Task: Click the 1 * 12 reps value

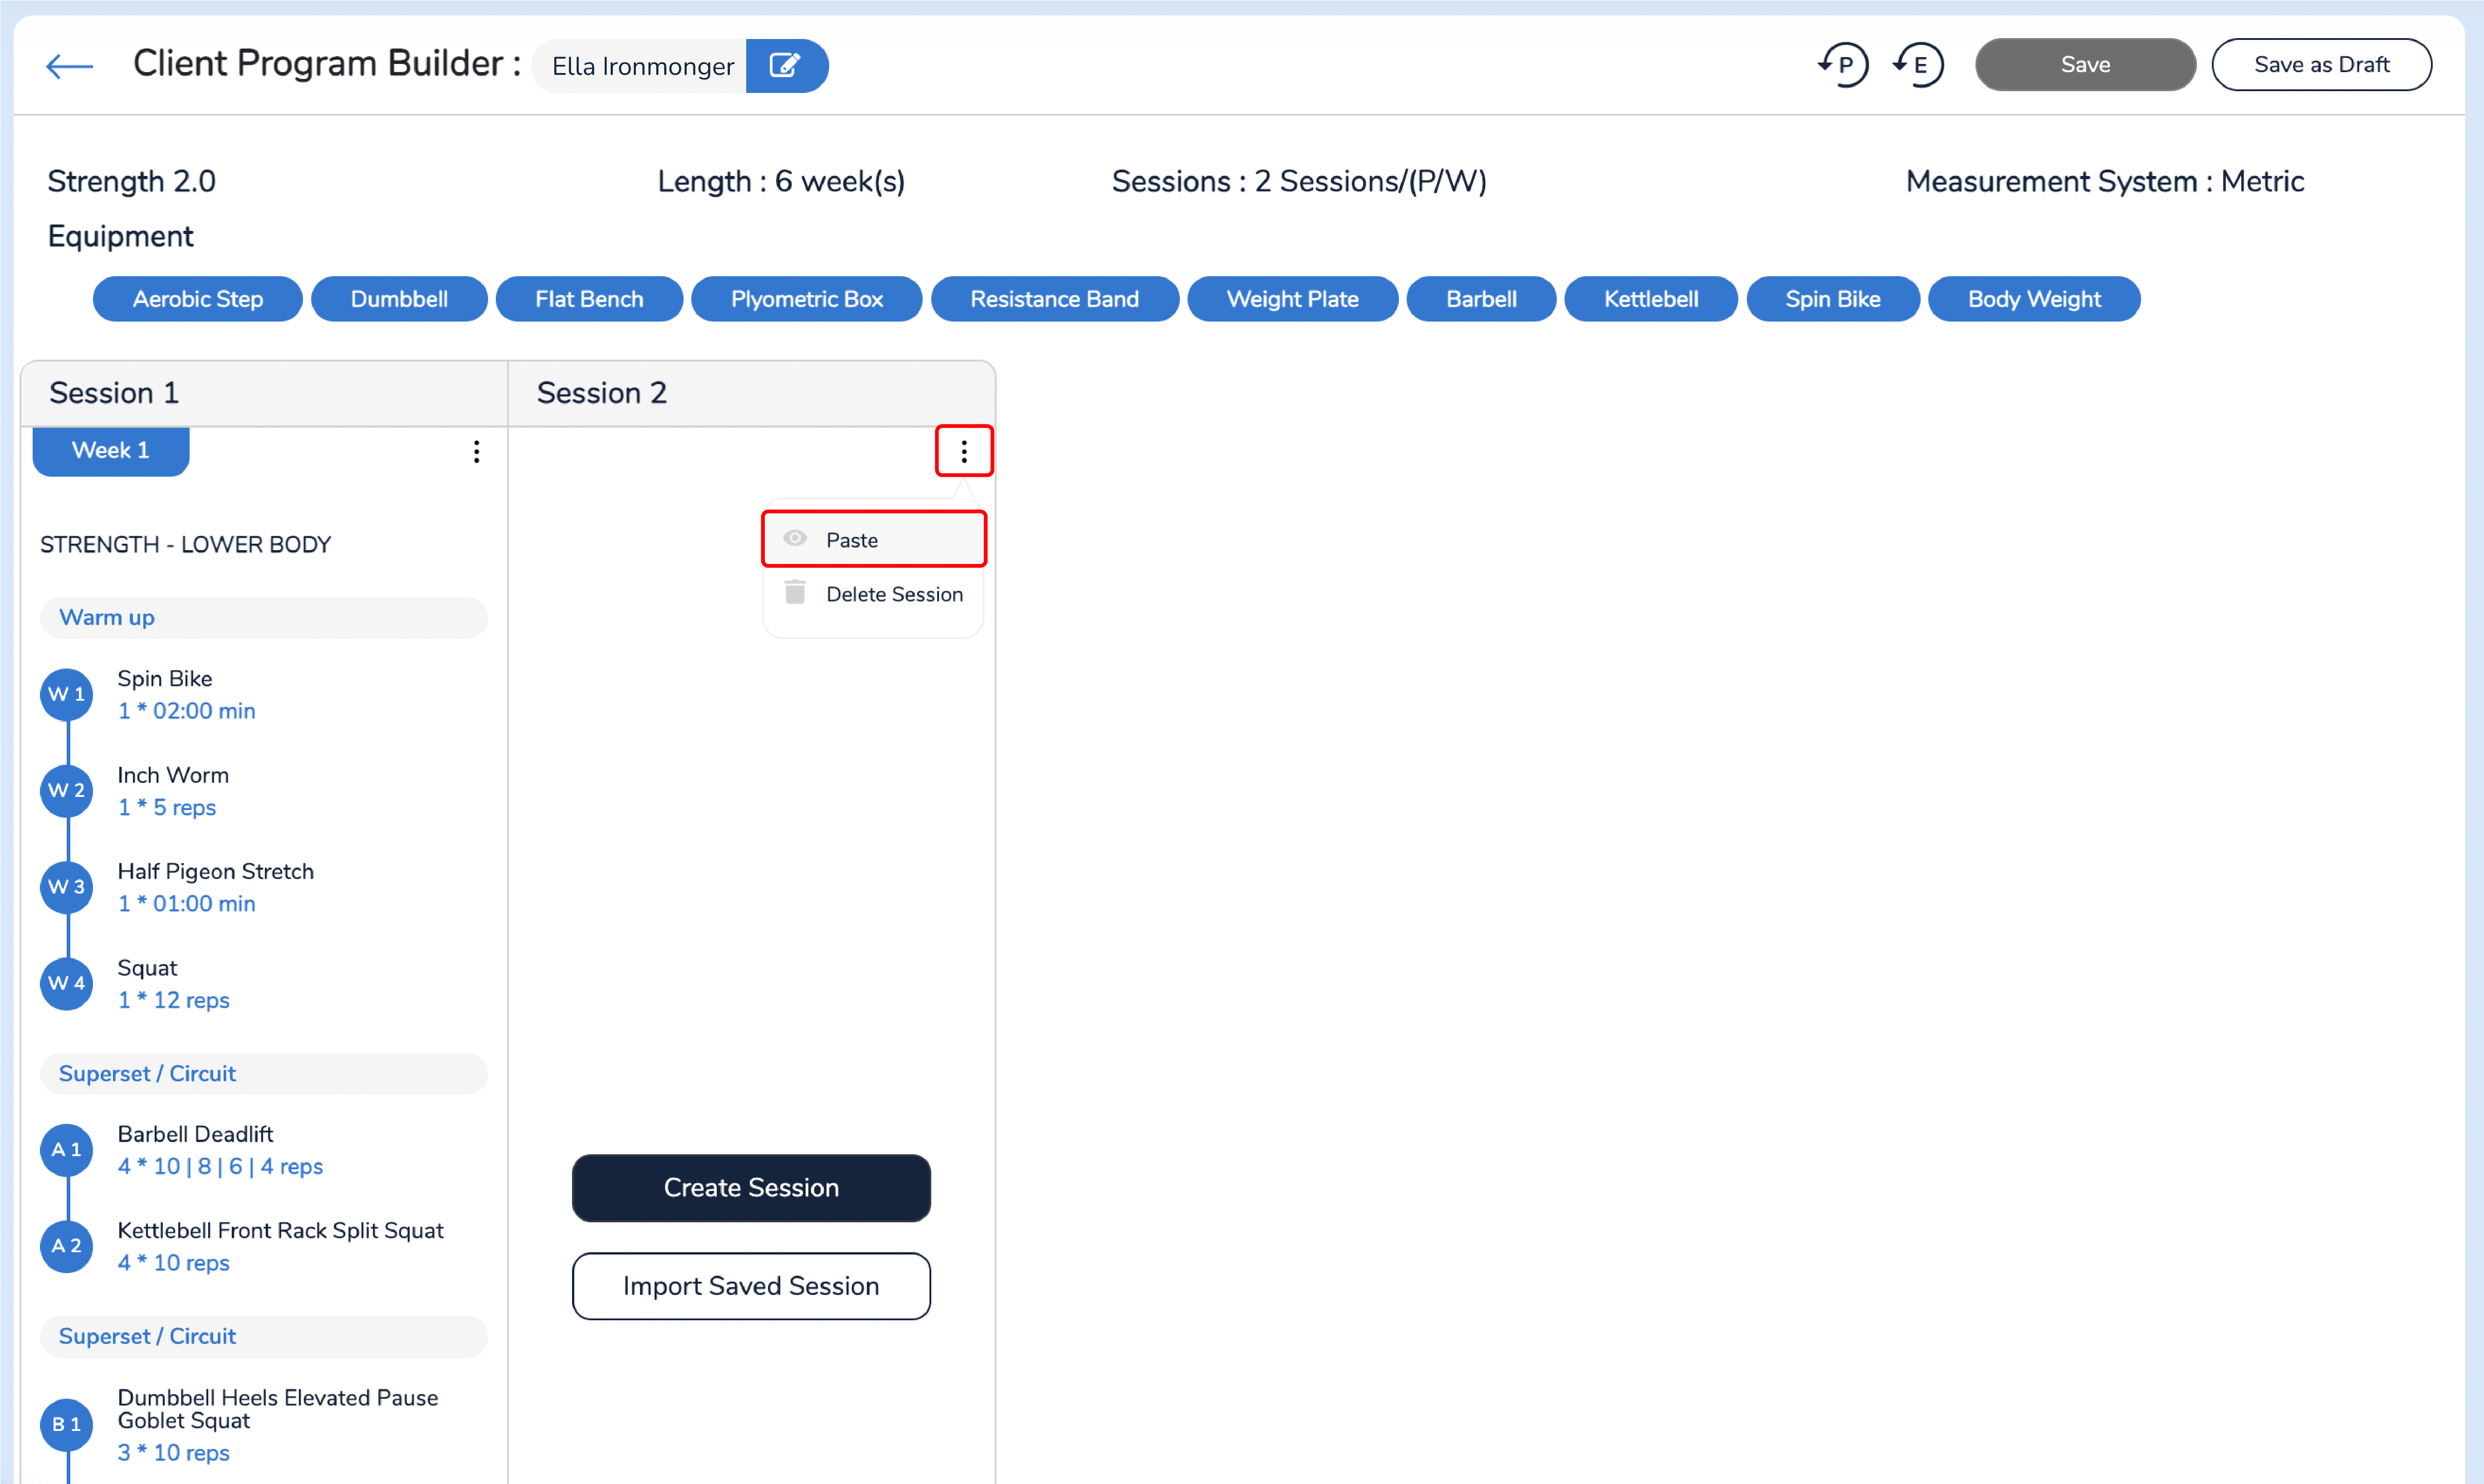Action: pos(174,1000)
